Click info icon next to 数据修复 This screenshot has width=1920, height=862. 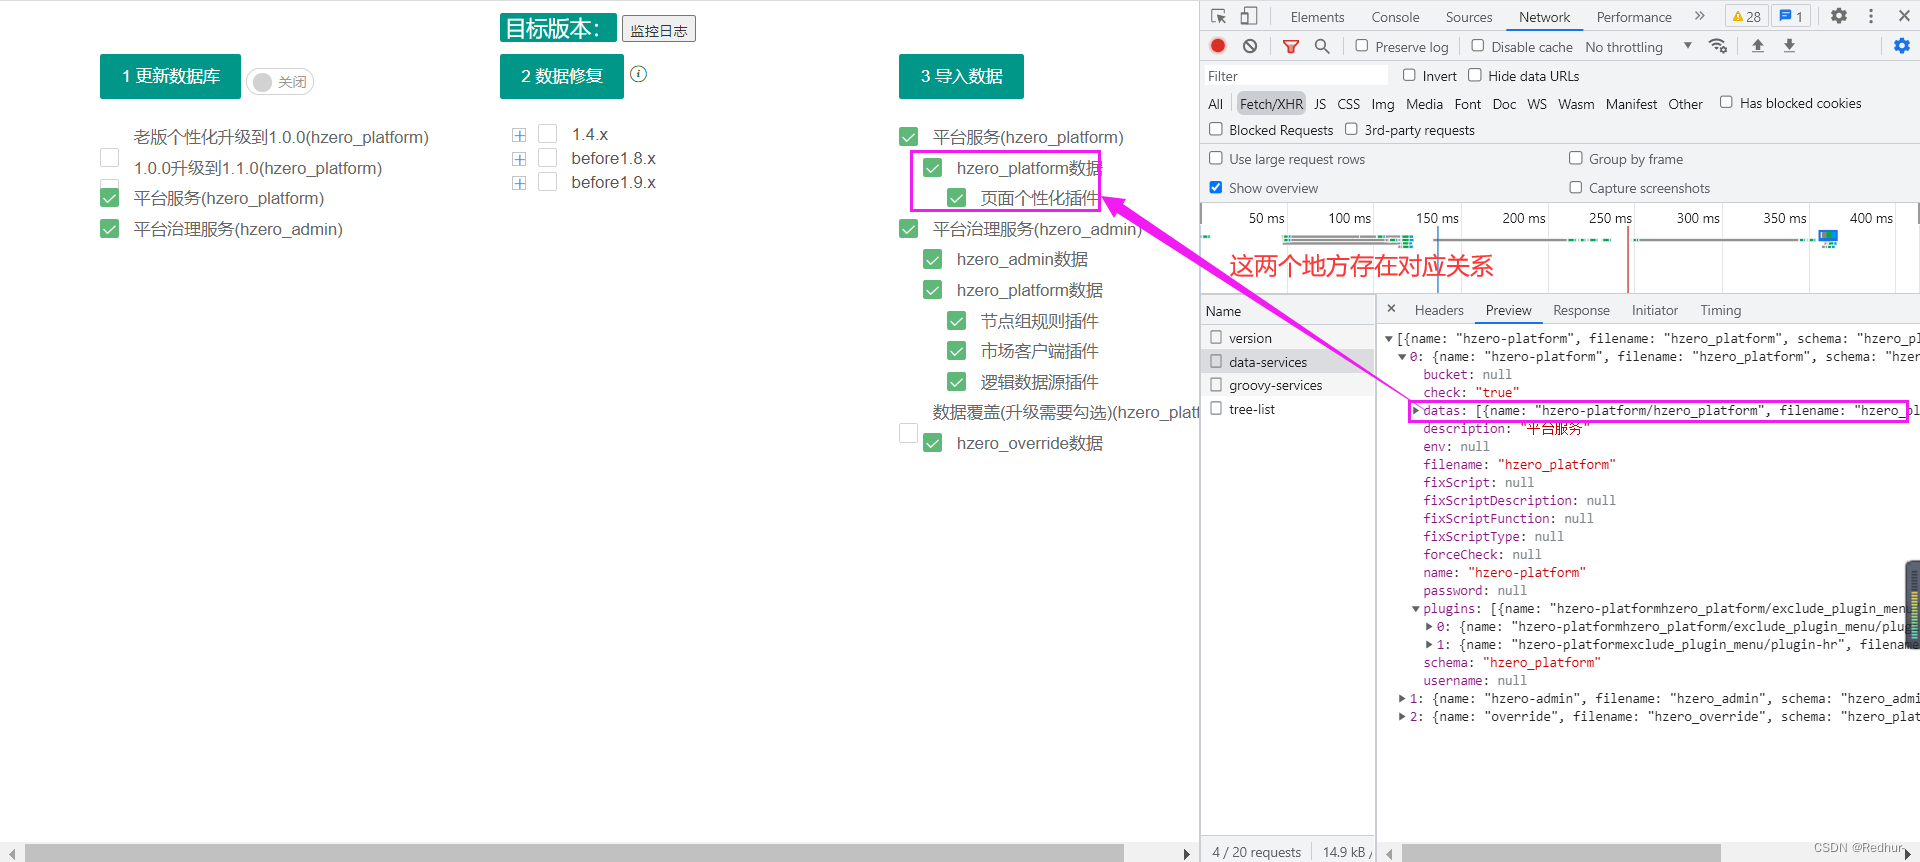click(x=638, y=74)
